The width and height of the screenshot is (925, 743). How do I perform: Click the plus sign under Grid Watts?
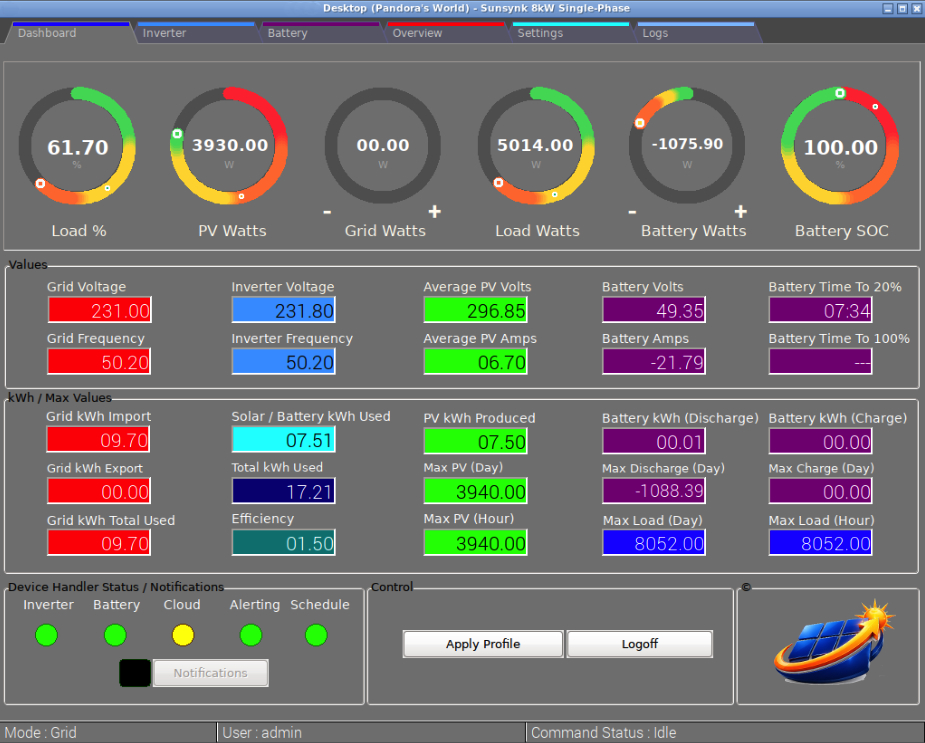tap(435, 211)
